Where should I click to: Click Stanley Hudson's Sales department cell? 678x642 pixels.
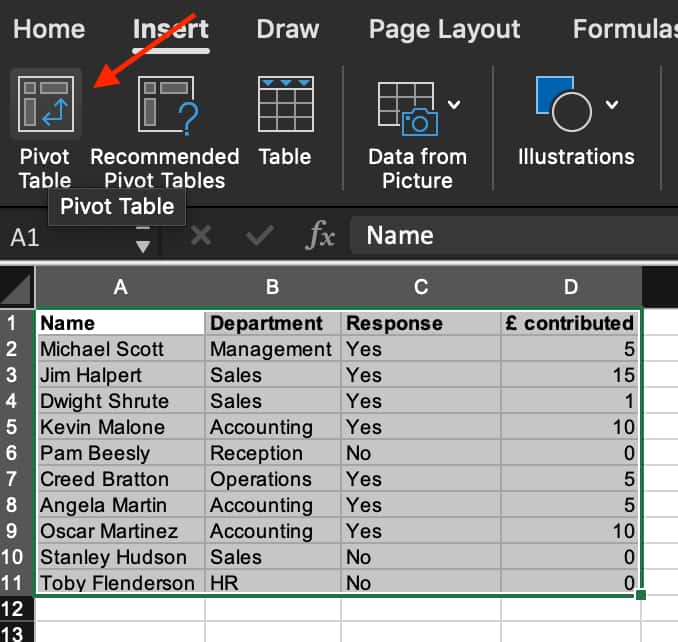pos(273,557)
